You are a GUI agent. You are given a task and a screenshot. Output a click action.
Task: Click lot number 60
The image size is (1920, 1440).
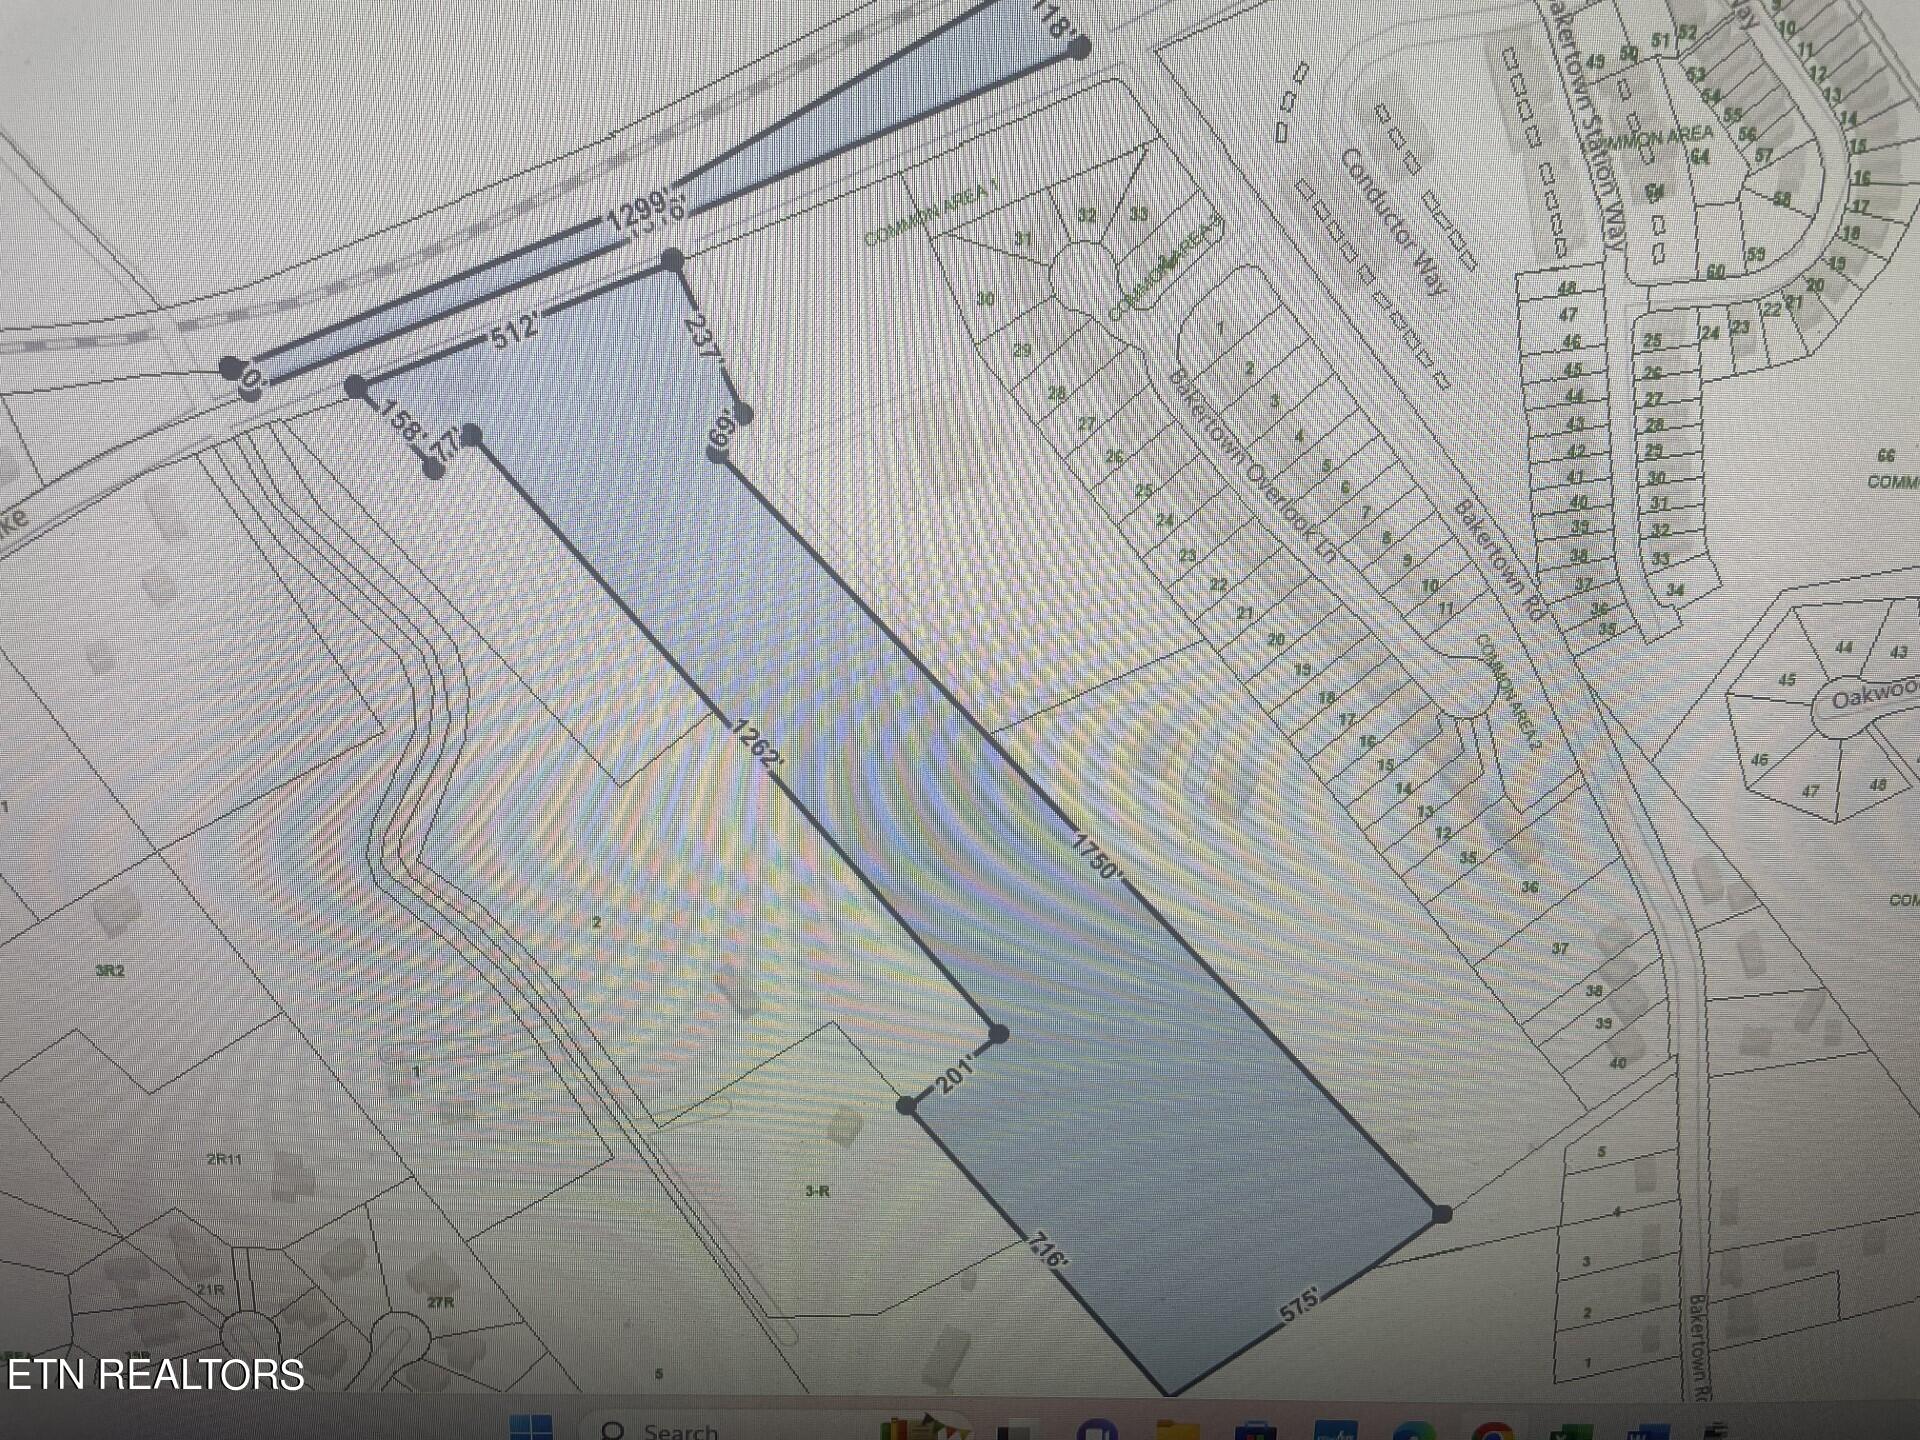click(x=1715, y=272)
